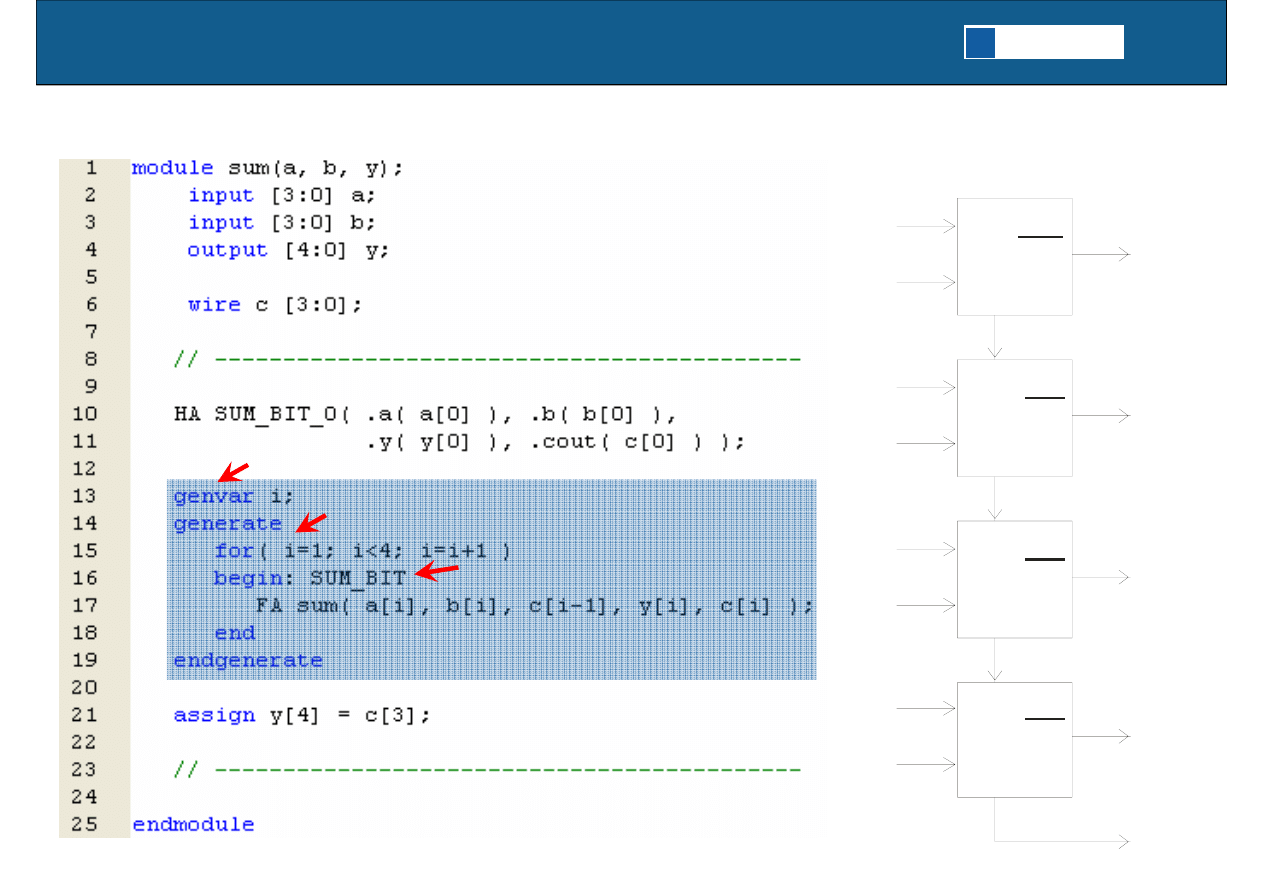Click the wire keyword on line 6

point(214,305)
